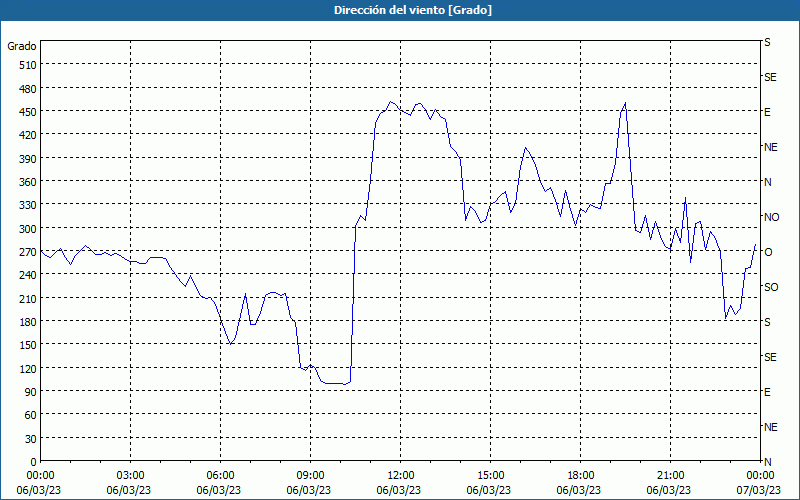Click the 'SO' compass label on right axis
Screen dimensions: 800x500
(771, 287)
